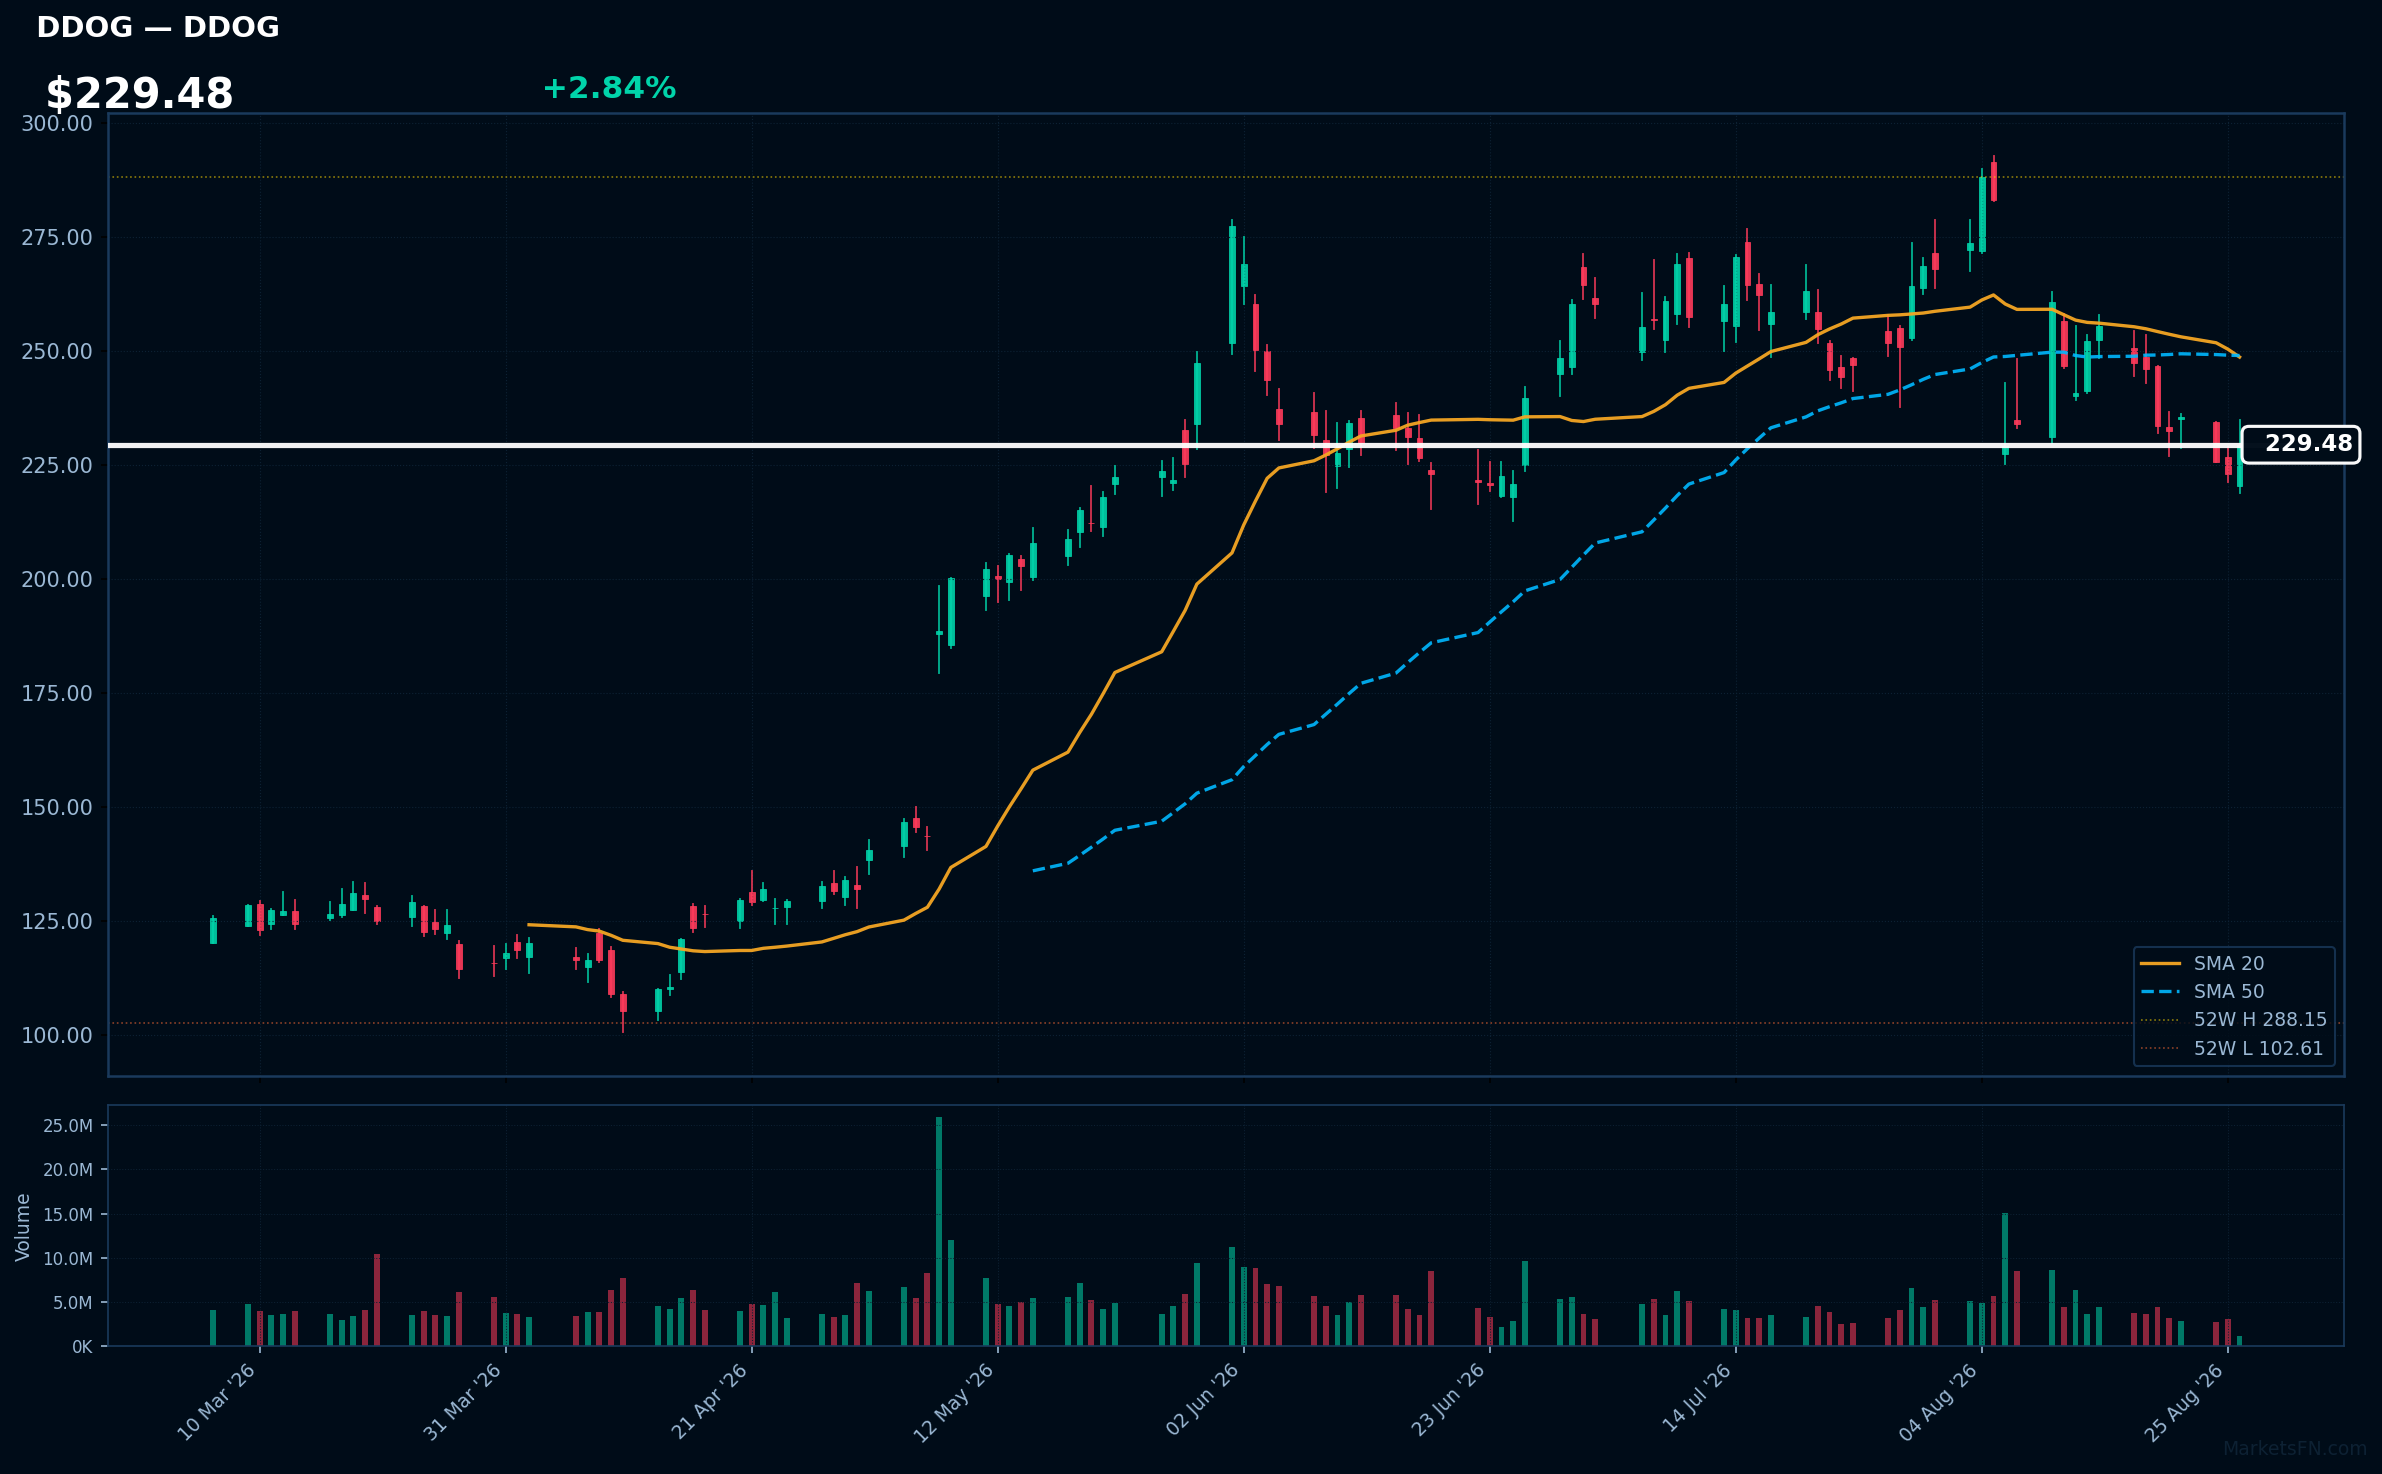Select the 100.00 price axis label
Image resolution: width=2382 pixels, height=1474 pixels.
(x=57, y=1035)
